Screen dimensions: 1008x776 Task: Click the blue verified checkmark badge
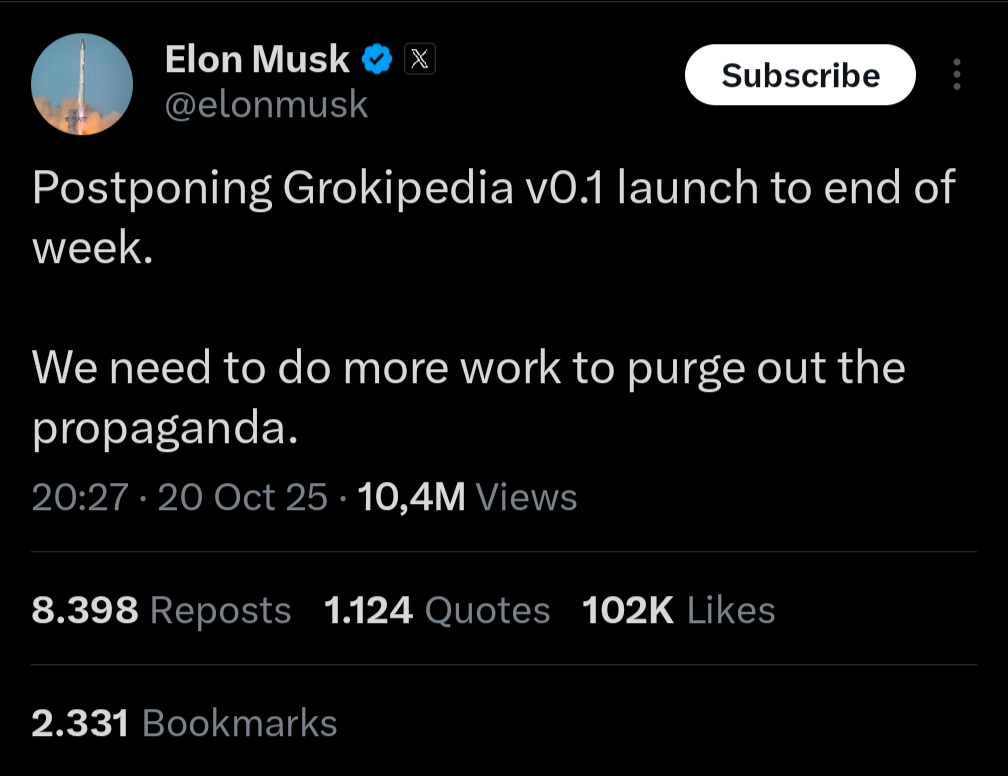point(376,61)
